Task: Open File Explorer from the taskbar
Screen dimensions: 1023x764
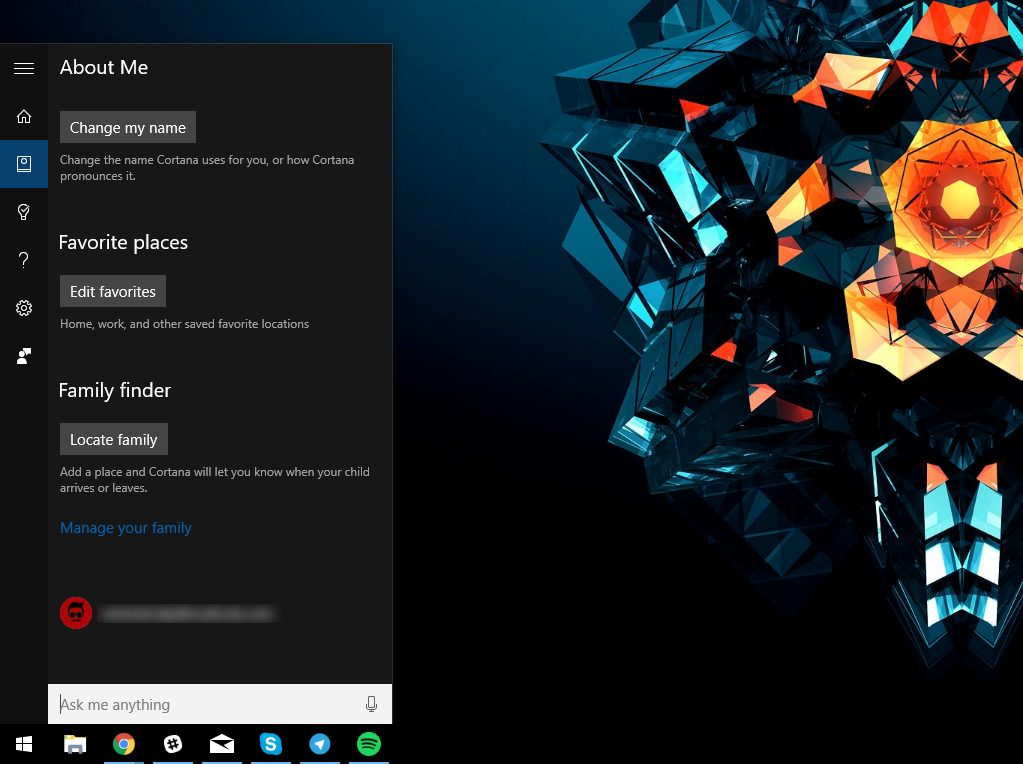Action: [x=75, y=744]
